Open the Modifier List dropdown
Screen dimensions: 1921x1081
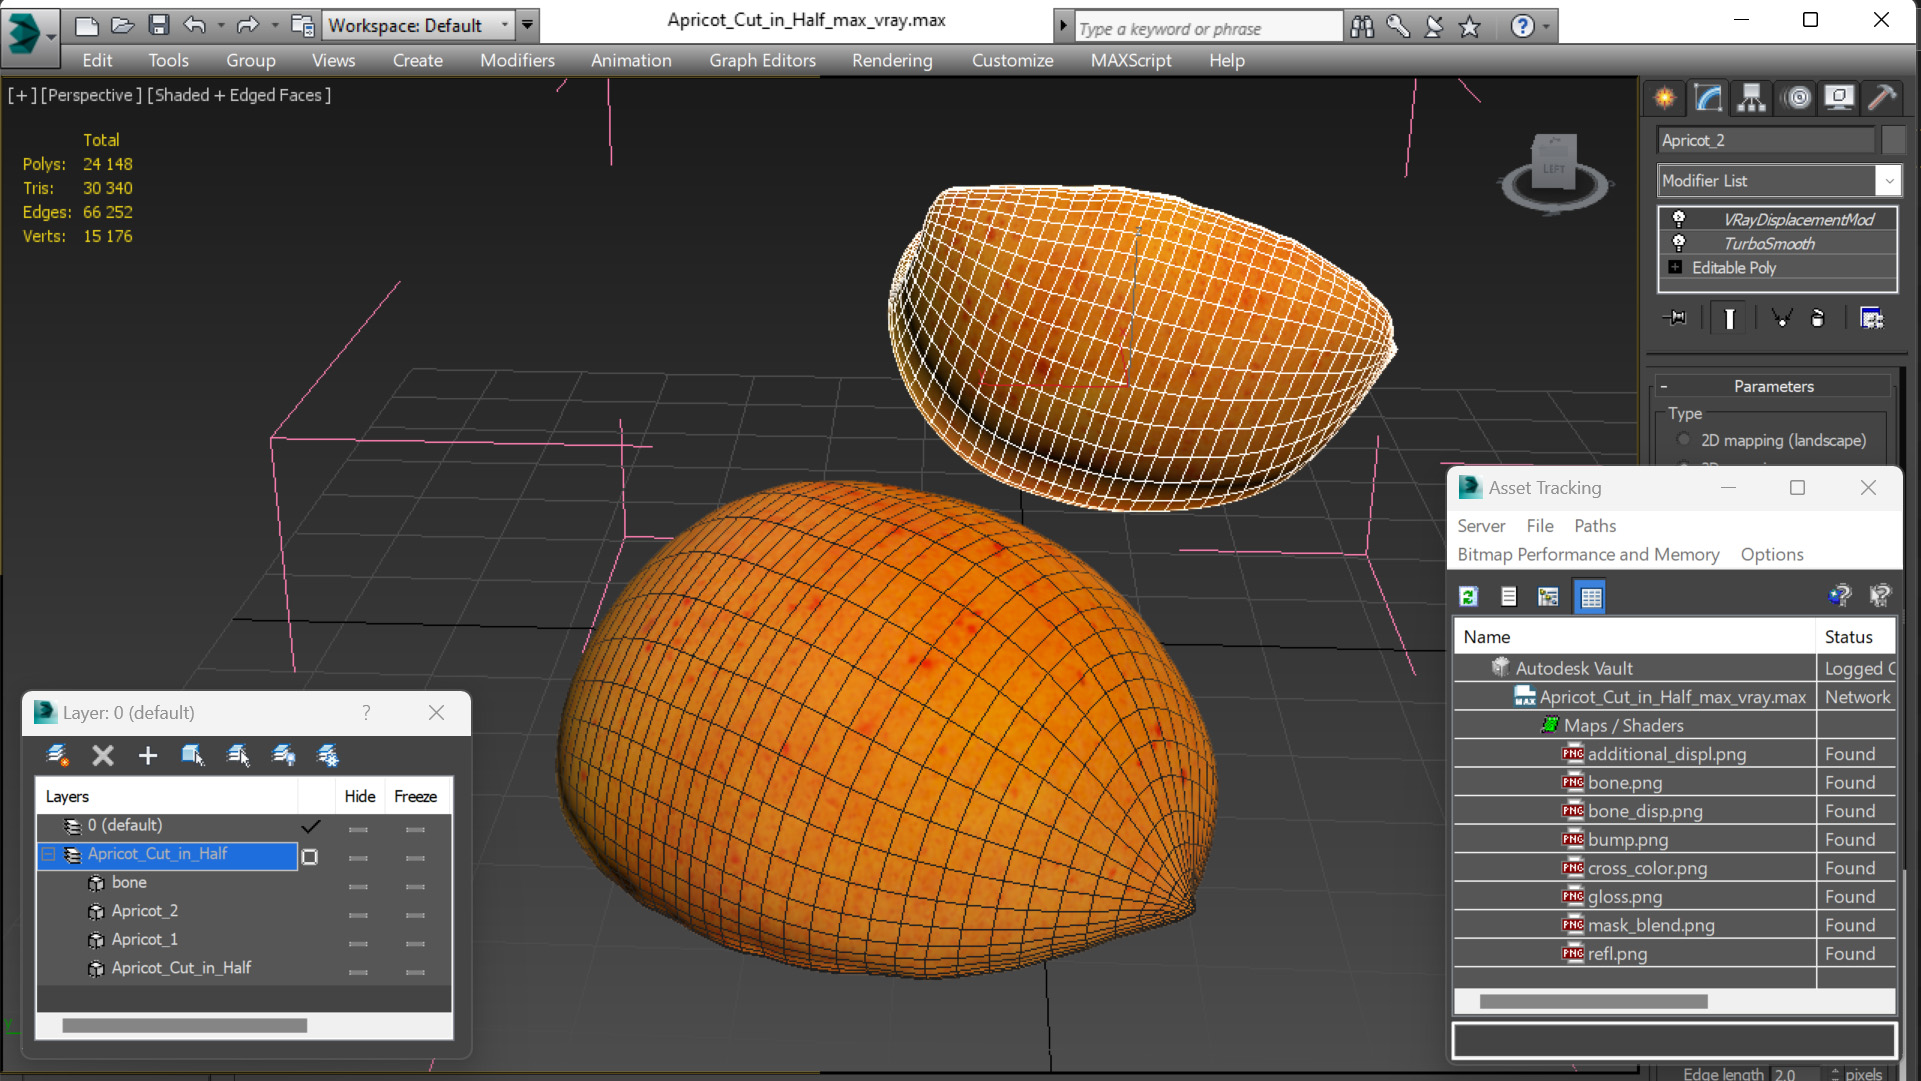point(1888,181)
